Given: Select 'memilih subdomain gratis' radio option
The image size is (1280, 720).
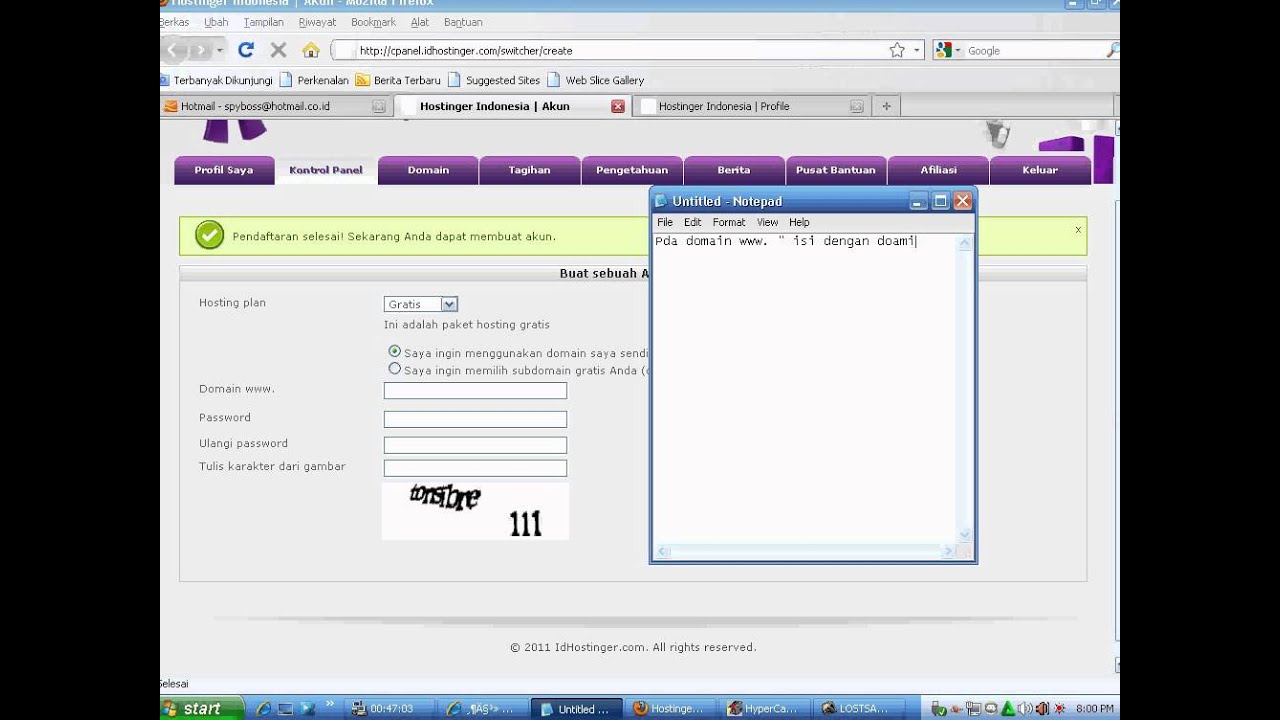Looking at the screenshot, I should pos(394,369).
